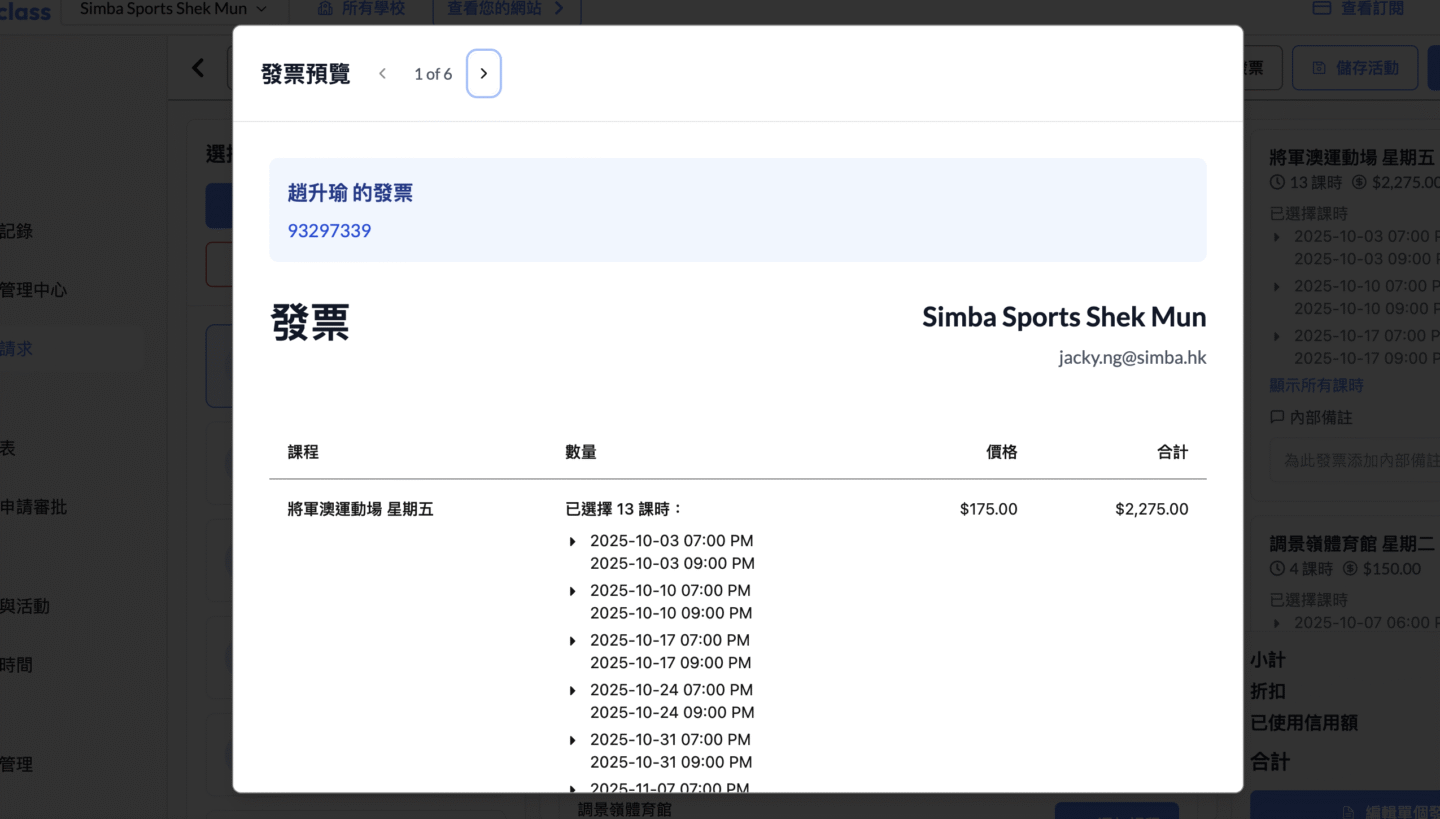Click the phone number 93297339 link

329,231
